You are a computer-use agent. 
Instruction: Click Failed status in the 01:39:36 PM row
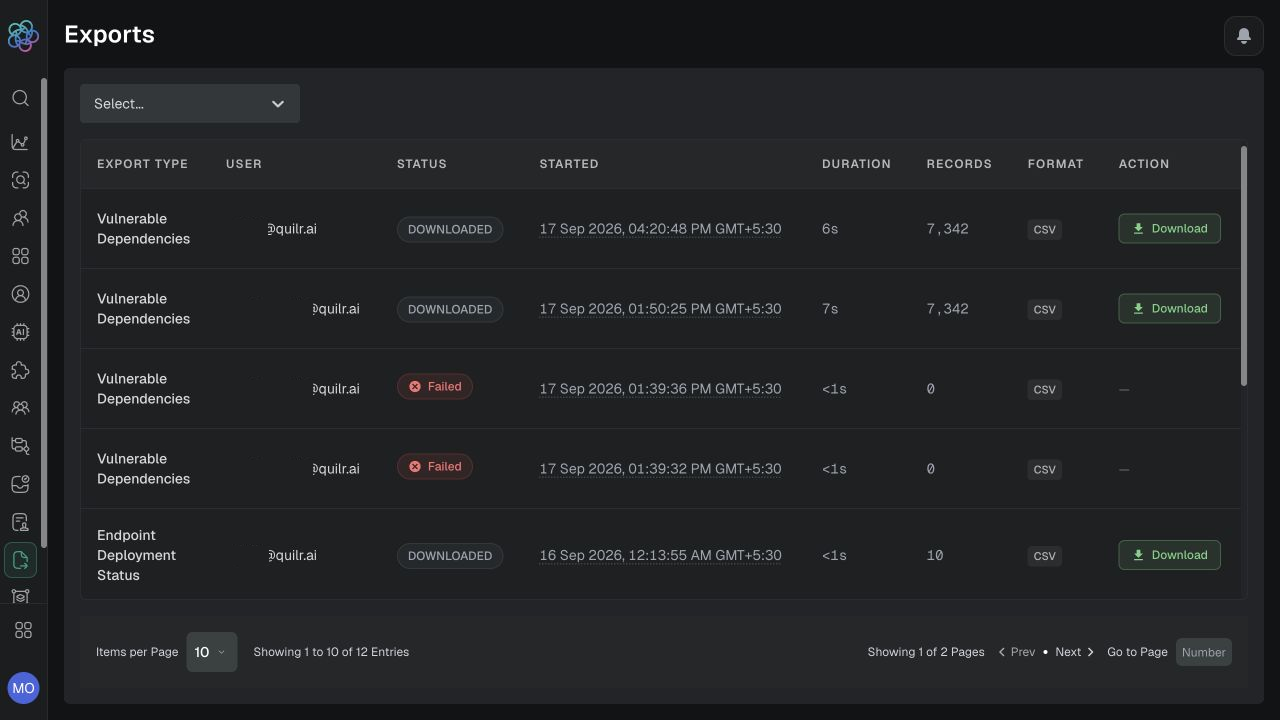tap(435, 386)
